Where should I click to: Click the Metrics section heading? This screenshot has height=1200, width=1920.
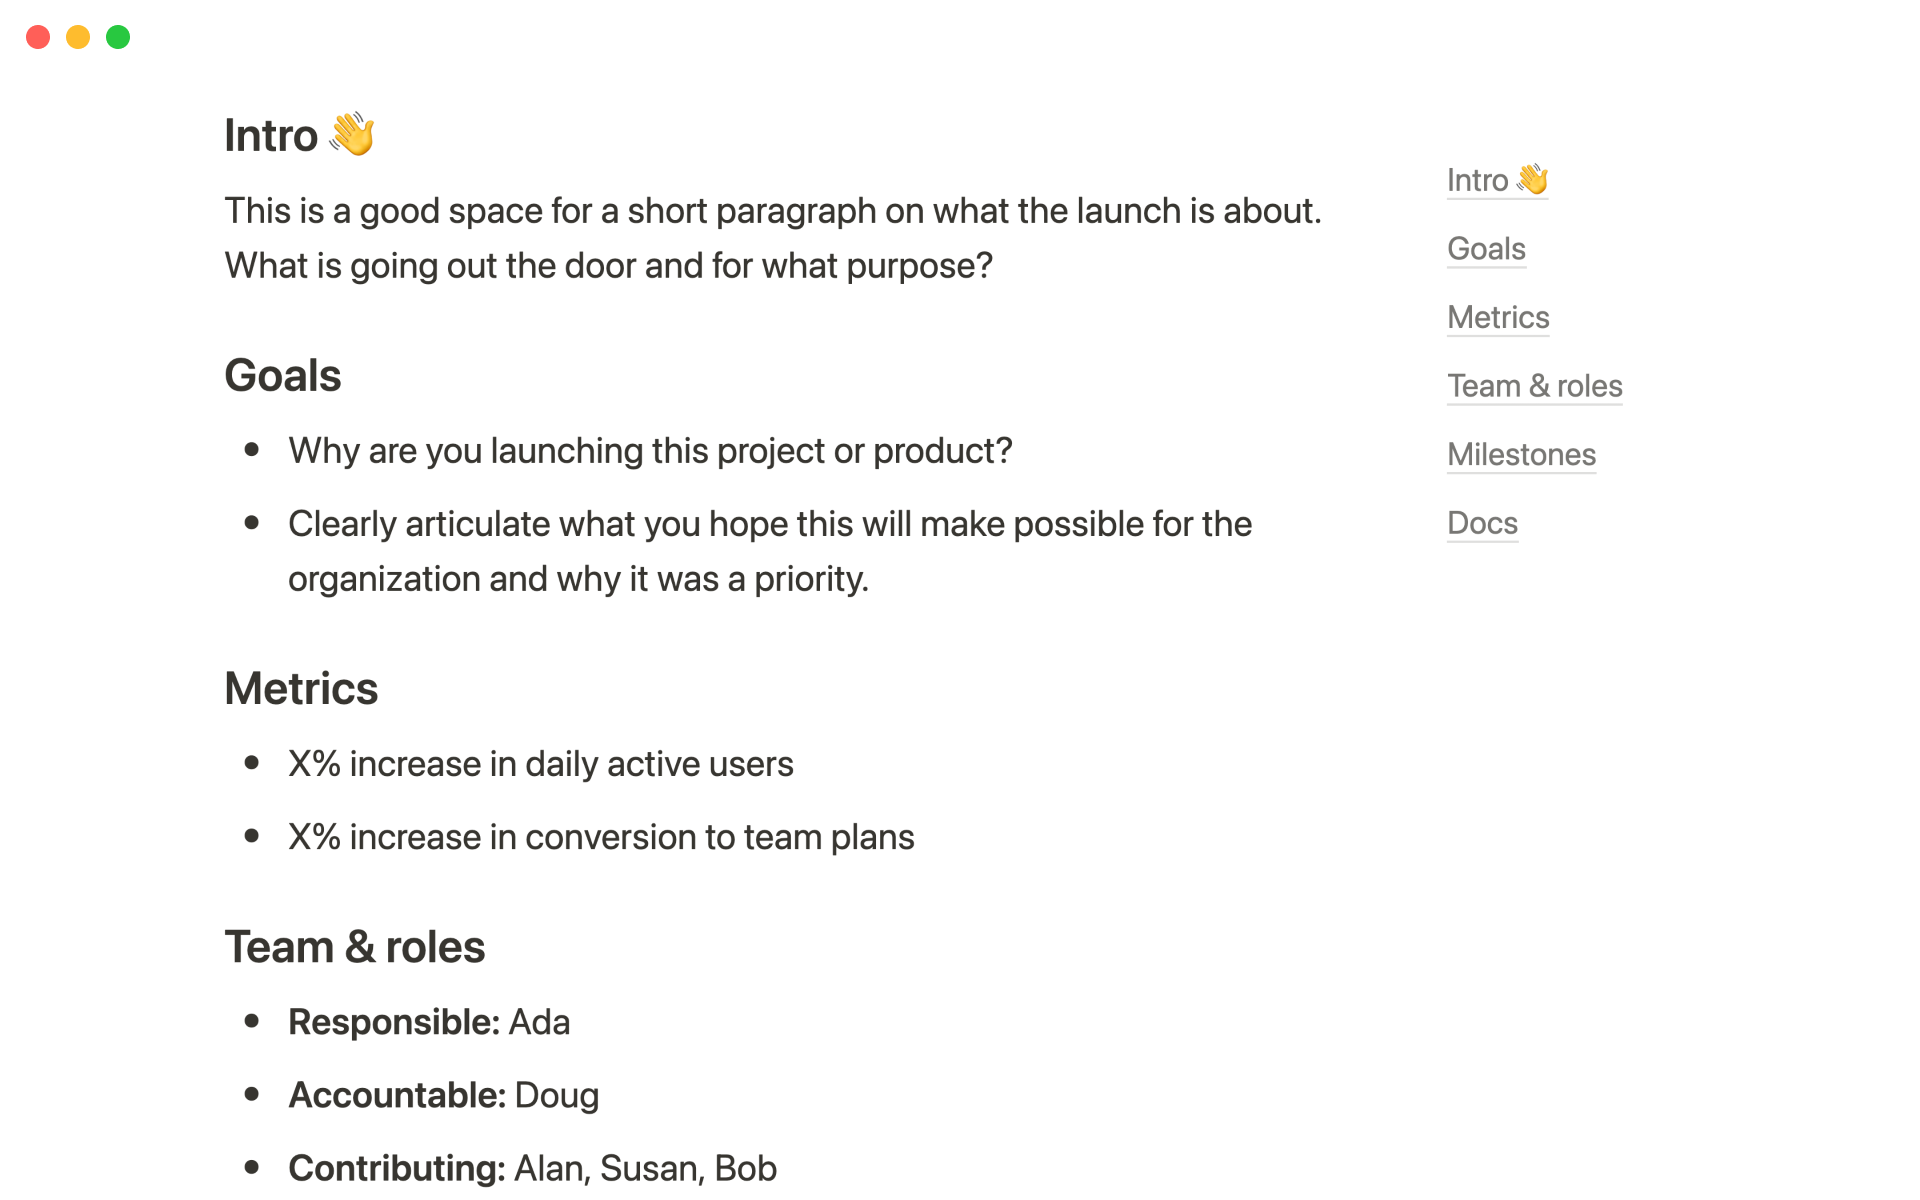coord(301,689)
